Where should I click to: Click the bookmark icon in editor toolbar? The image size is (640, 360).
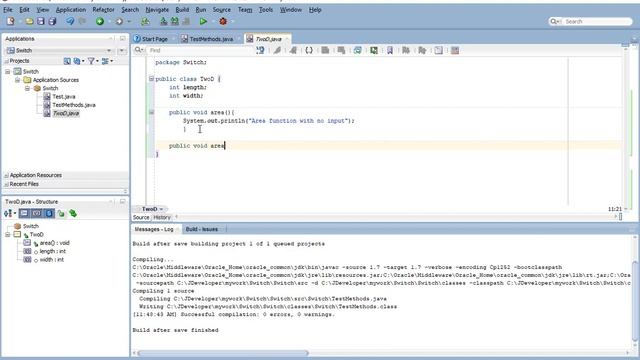pos(390,50)
